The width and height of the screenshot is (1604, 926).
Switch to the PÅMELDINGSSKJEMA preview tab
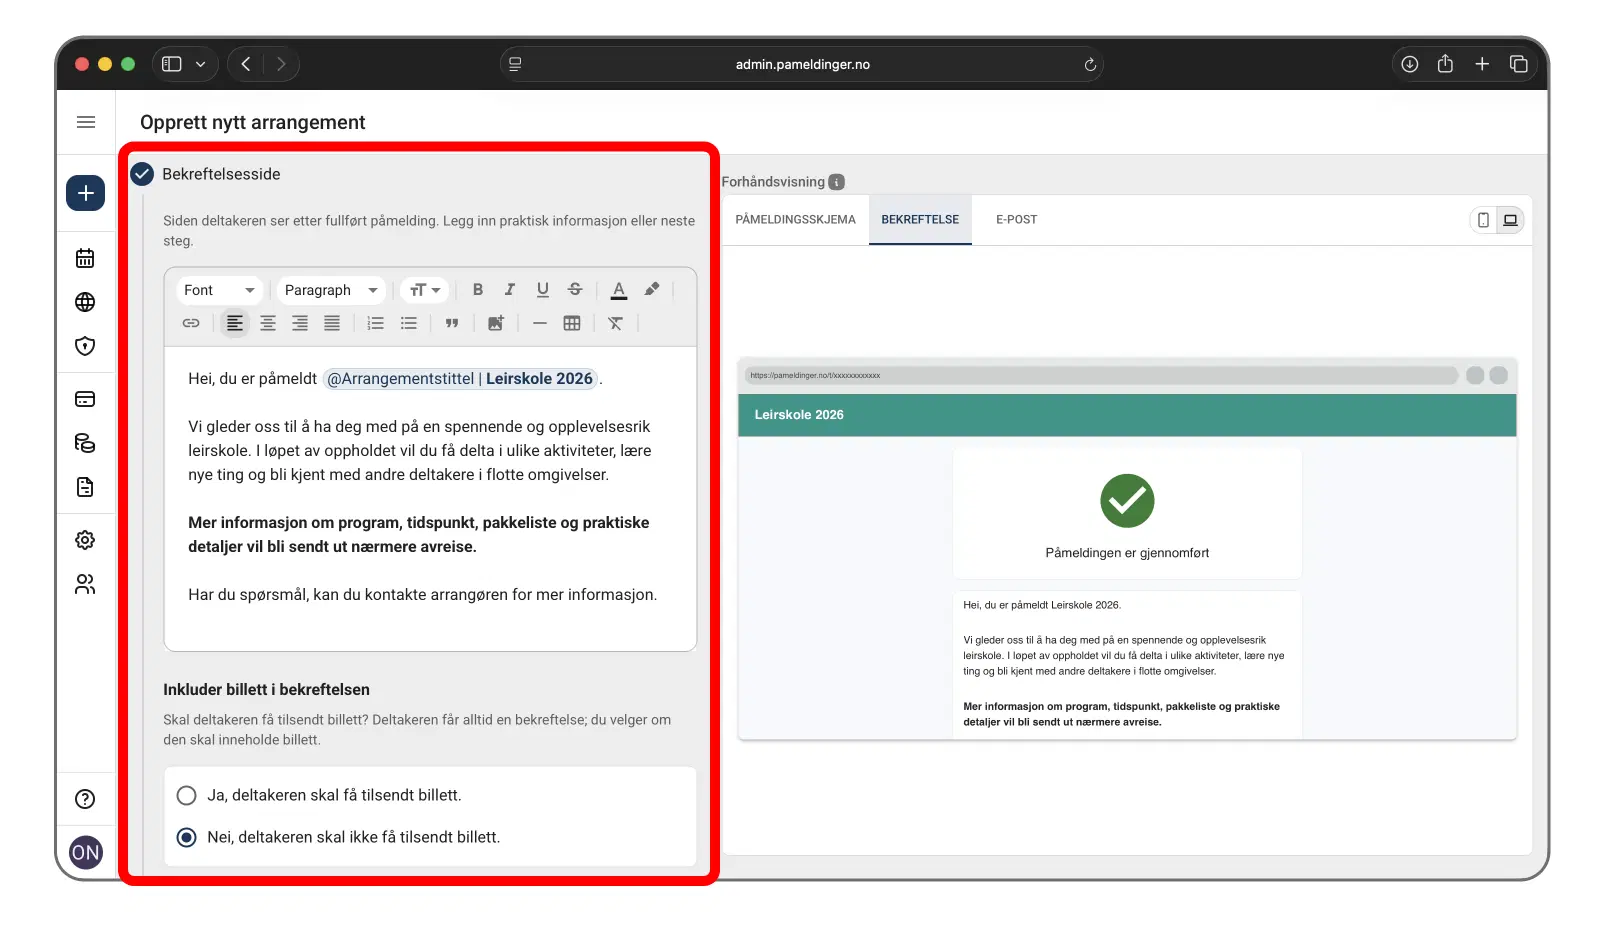pos(795,220)
